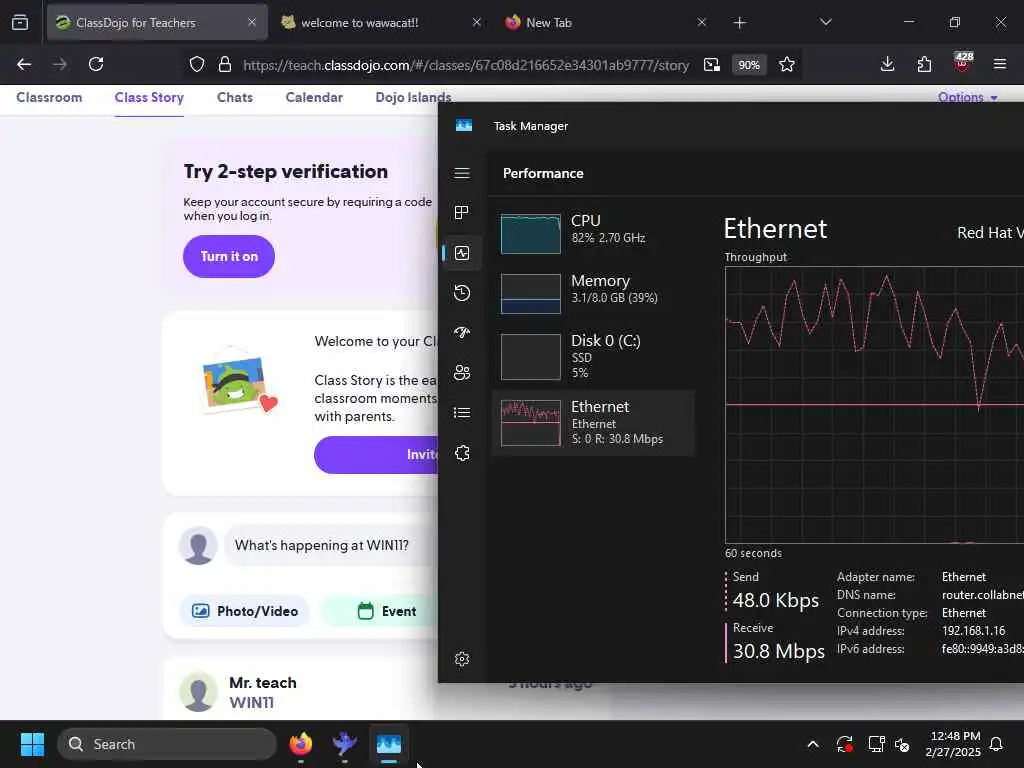Image resolution: width=1024 pixels, height=768 pixels.
Task: Open Firefox application menu
Action: tap(1000, 64)
